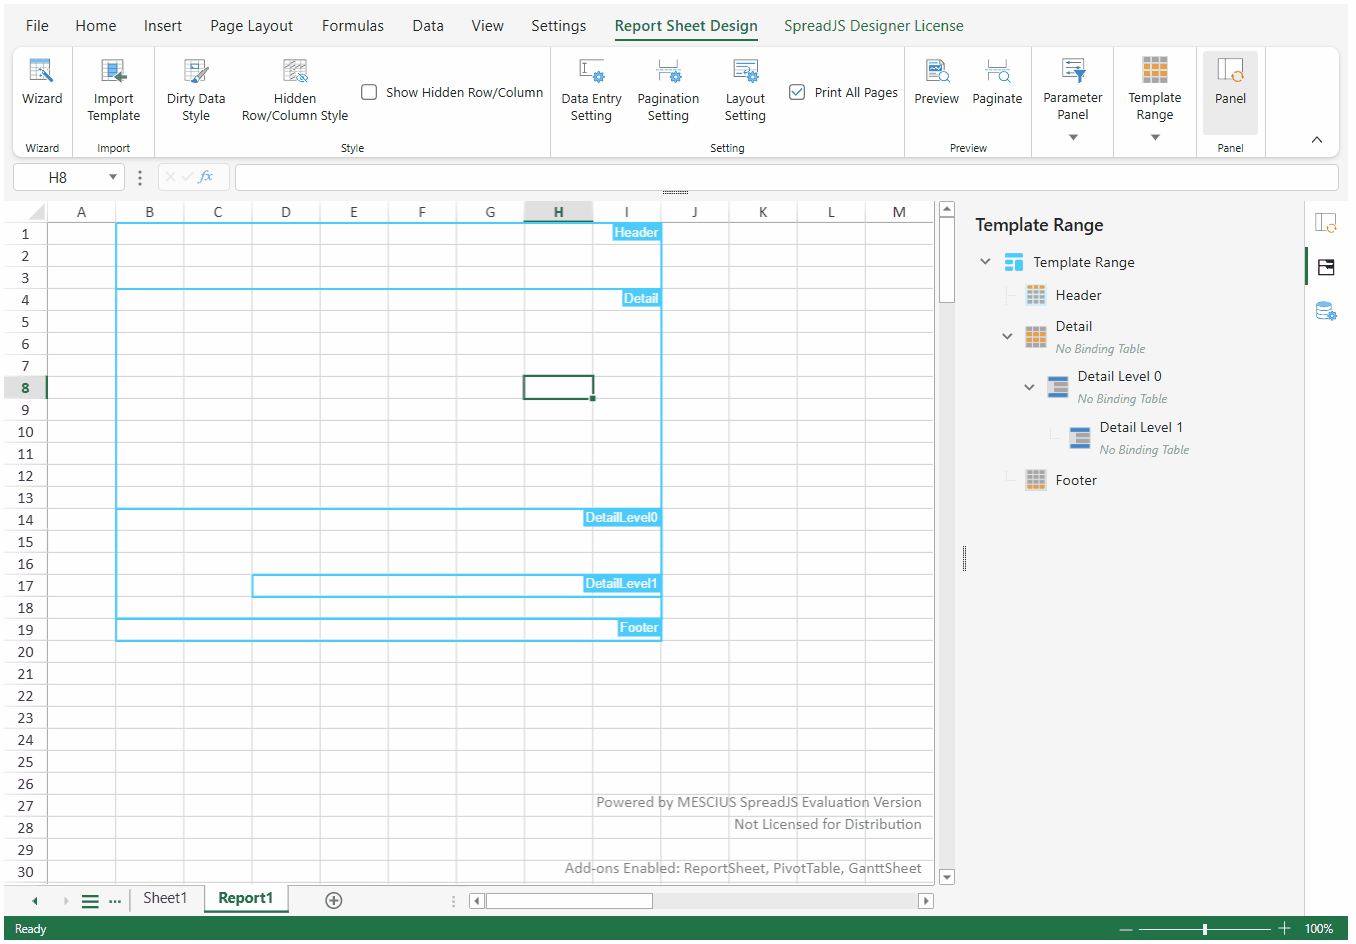Click the Import Template icon

(x=113, y=72)
